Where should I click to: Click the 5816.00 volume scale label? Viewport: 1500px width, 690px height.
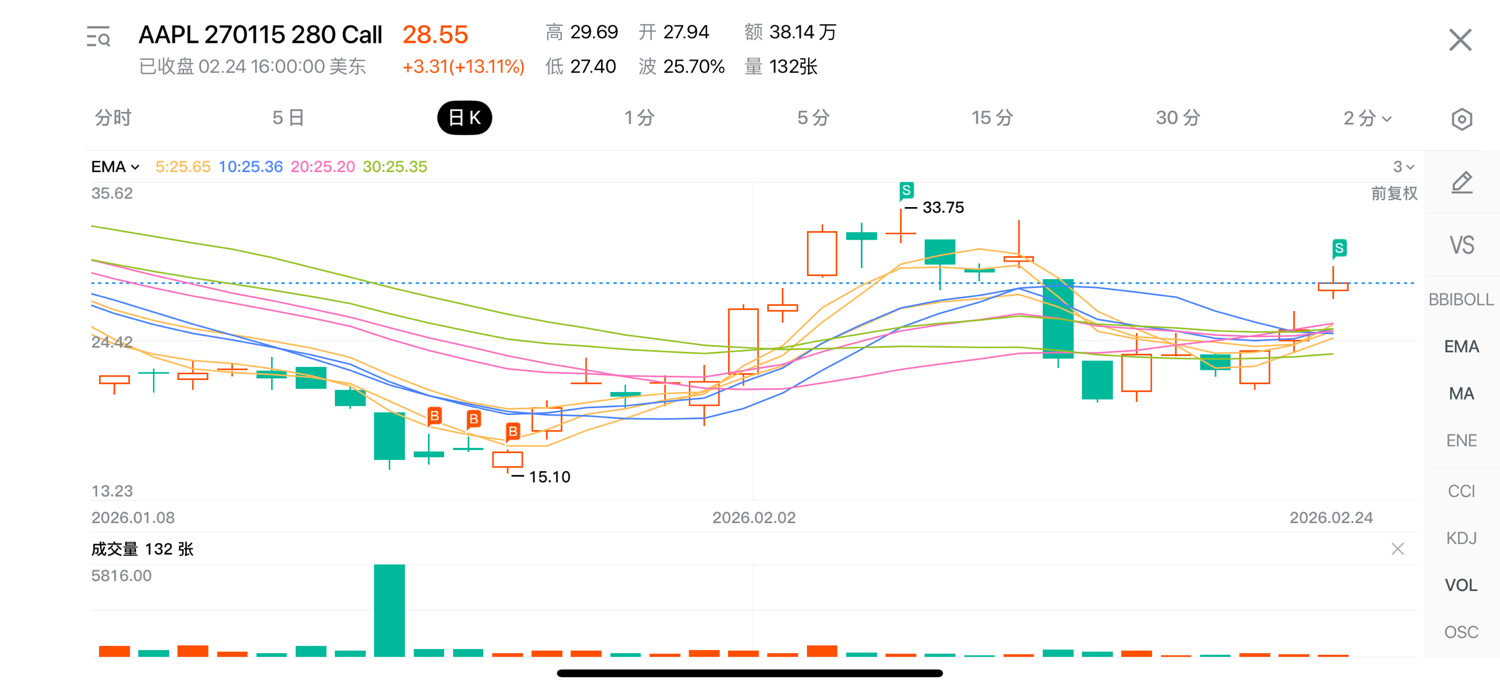coord(121,575)
